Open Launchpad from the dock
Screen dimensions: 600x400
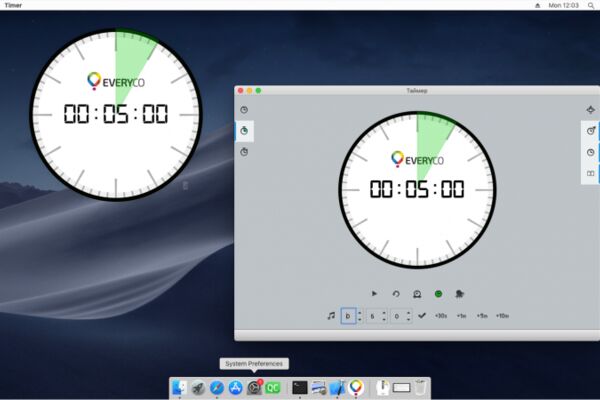(198, 388)
